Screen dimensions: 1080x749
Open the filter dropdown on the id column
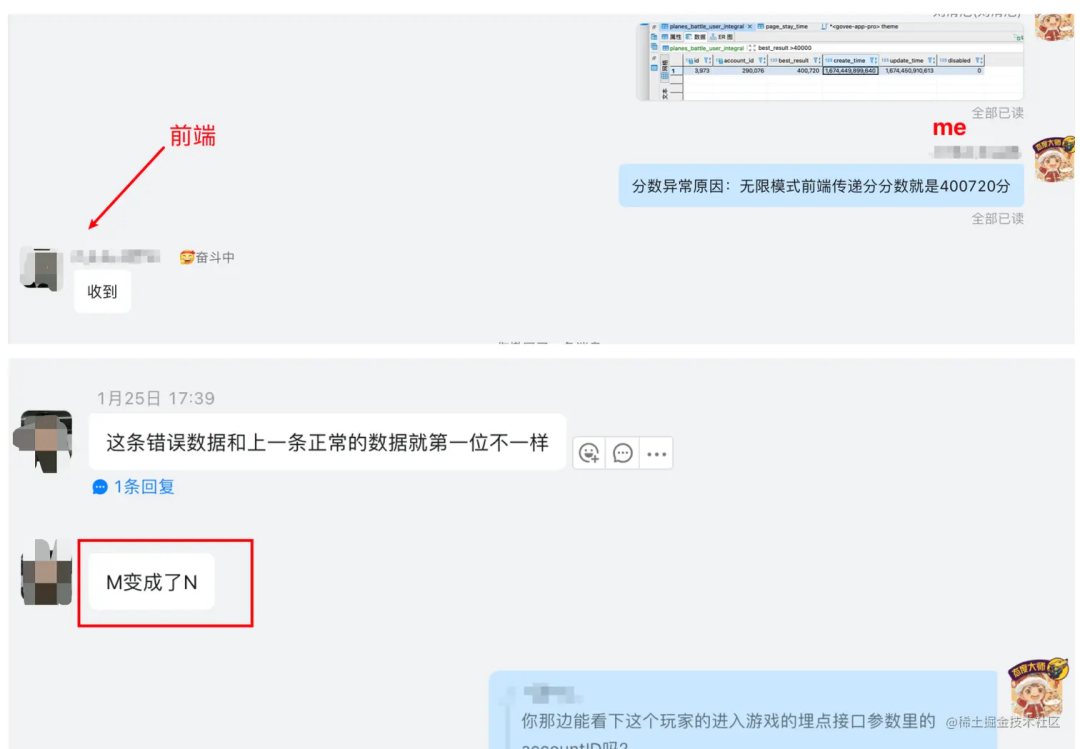click(705, 61)
